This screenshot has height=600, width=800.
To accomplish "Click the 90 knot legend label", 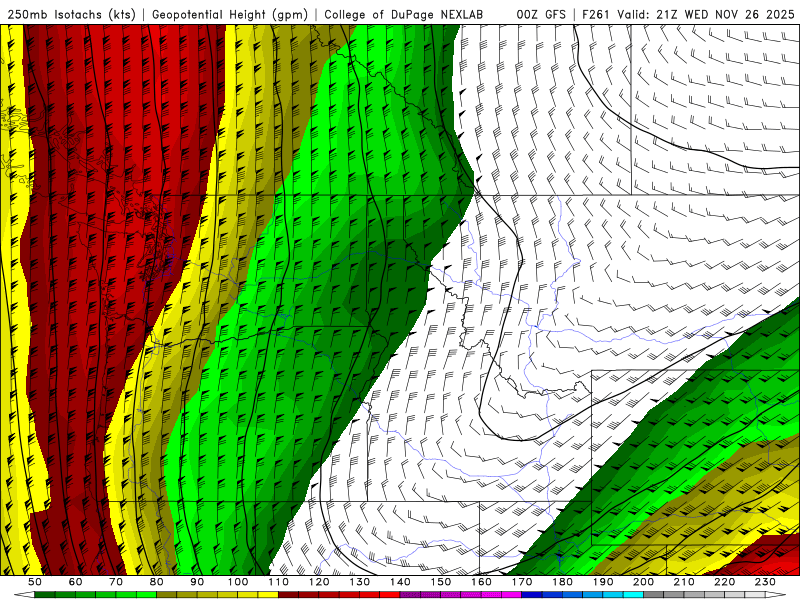I will [x=197, y=582].
